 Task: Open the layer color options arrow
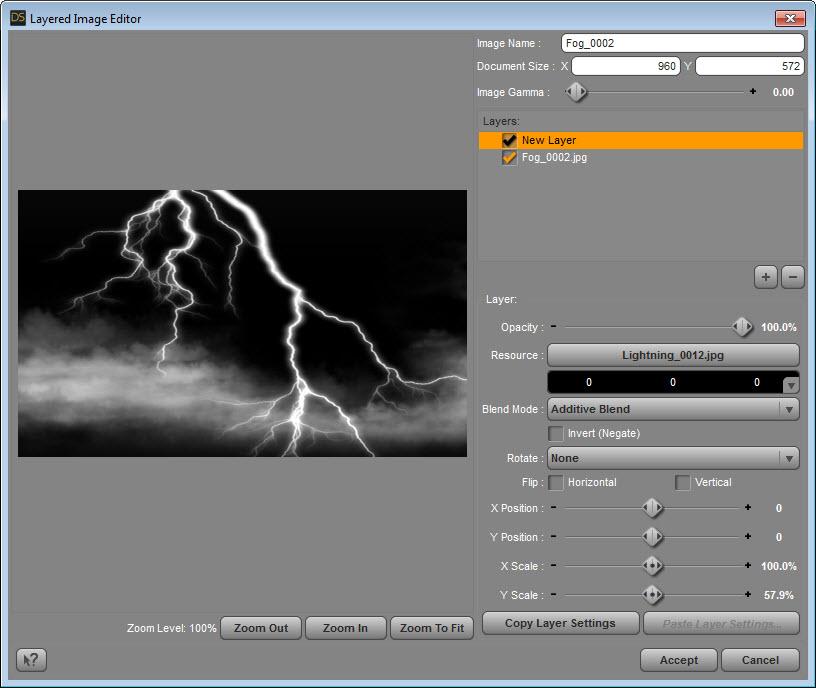pyautogui.click(x=791, y=386)
